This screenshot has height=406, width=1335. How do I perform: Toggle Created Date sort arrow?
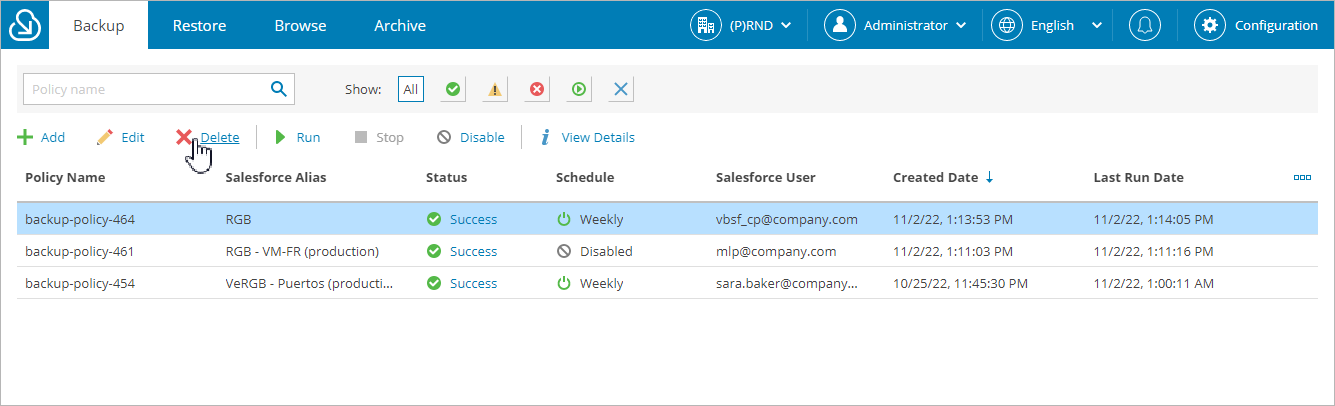[x=990, y=177]
